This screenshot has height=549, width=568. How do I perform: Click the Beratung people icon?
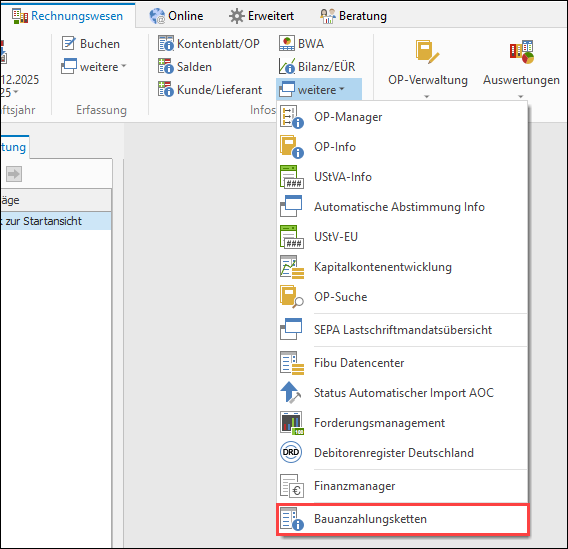click(x=327, y=16)
